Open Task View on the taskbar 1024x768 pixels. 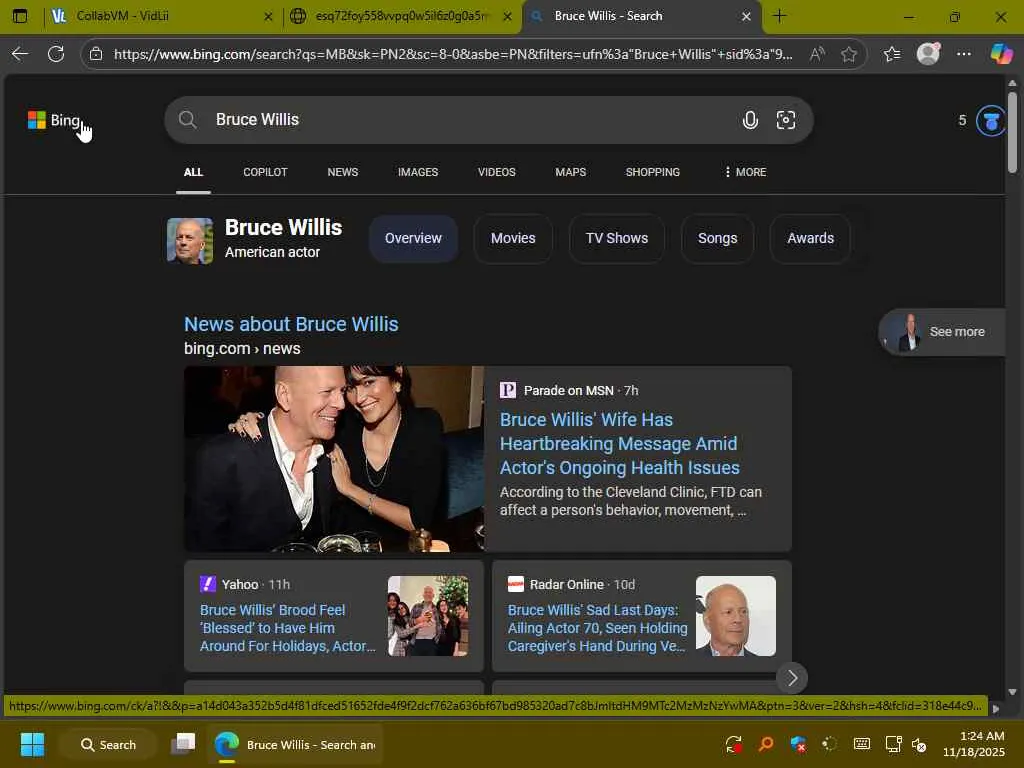(183, 744)
